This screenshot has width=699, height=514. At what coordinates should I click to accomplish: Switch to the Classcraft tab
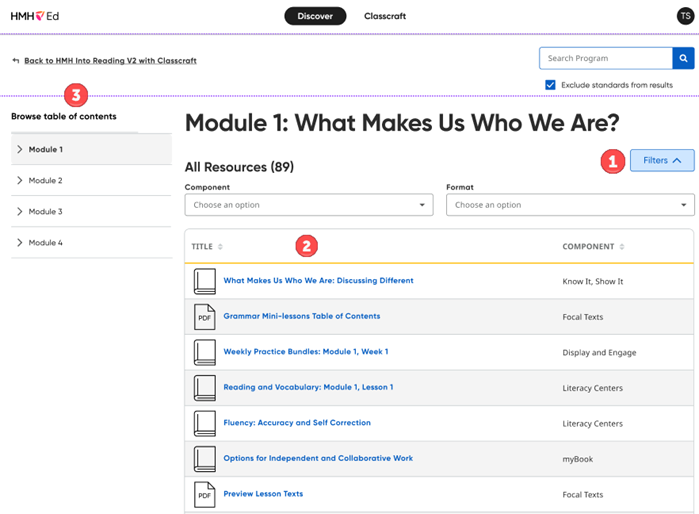pos(385,16)
